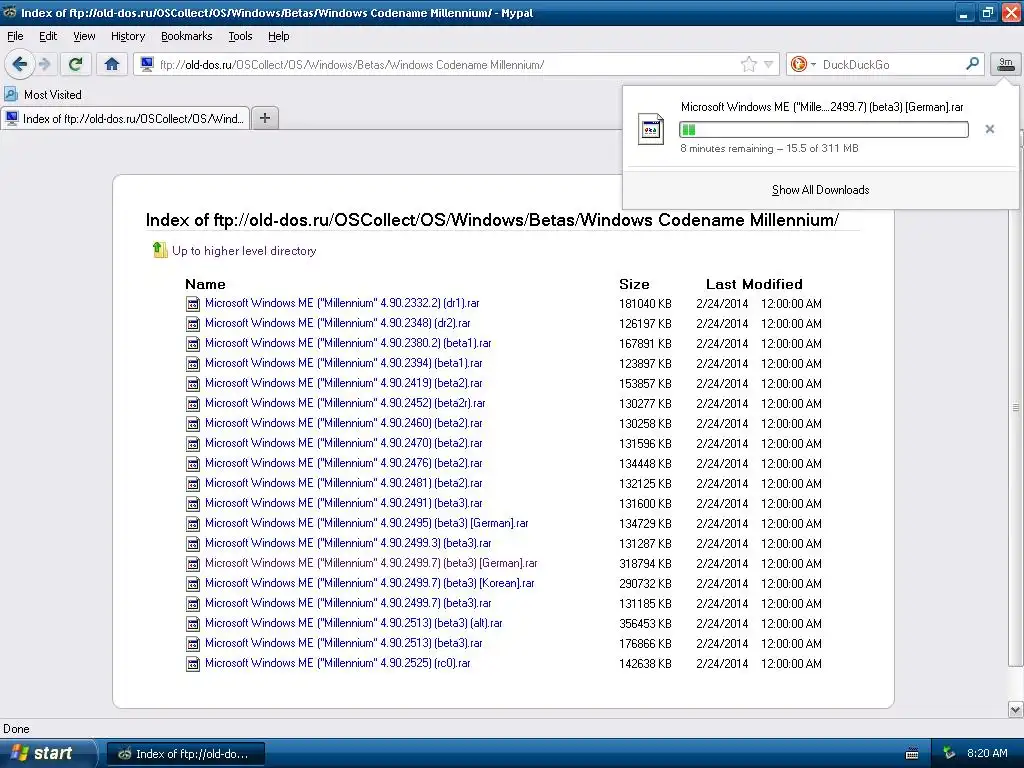Go back using the Back arrow button

coord(20,64)
